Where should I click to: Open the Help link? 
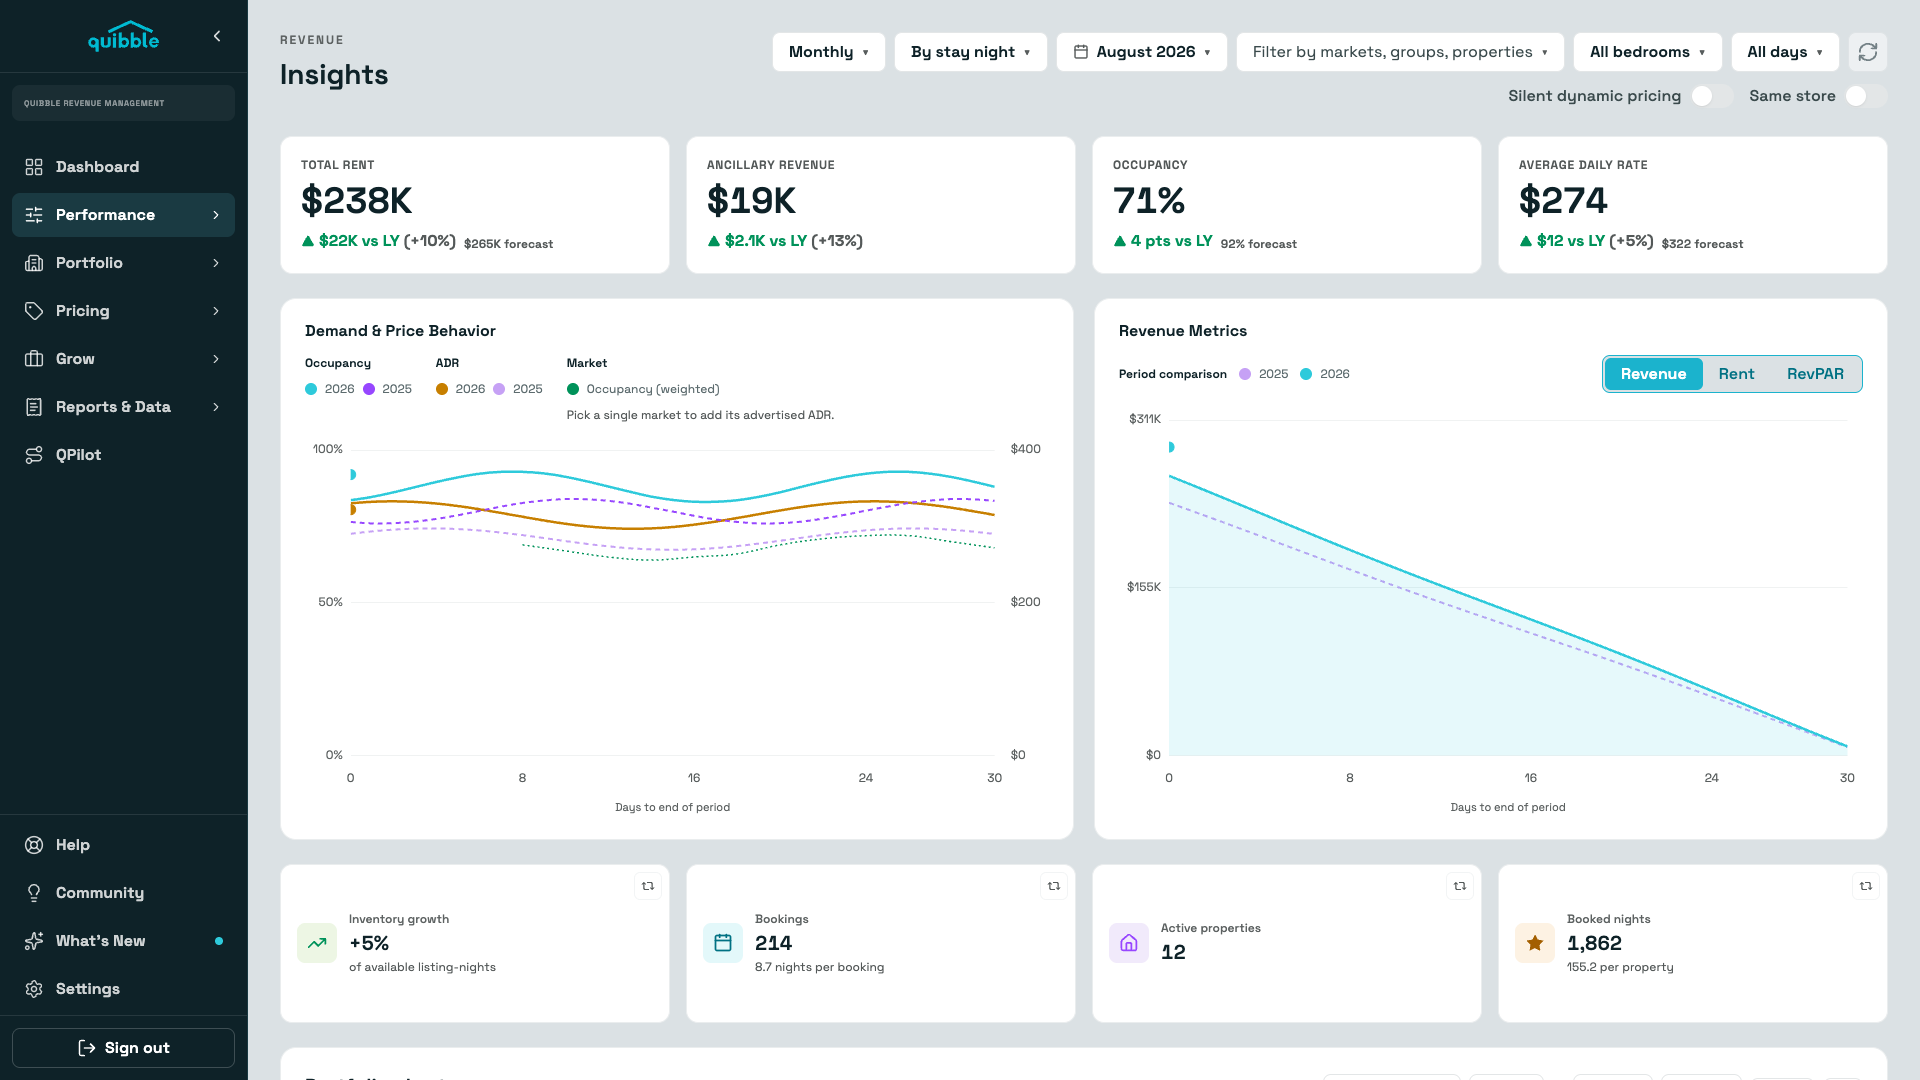point(123,845)
